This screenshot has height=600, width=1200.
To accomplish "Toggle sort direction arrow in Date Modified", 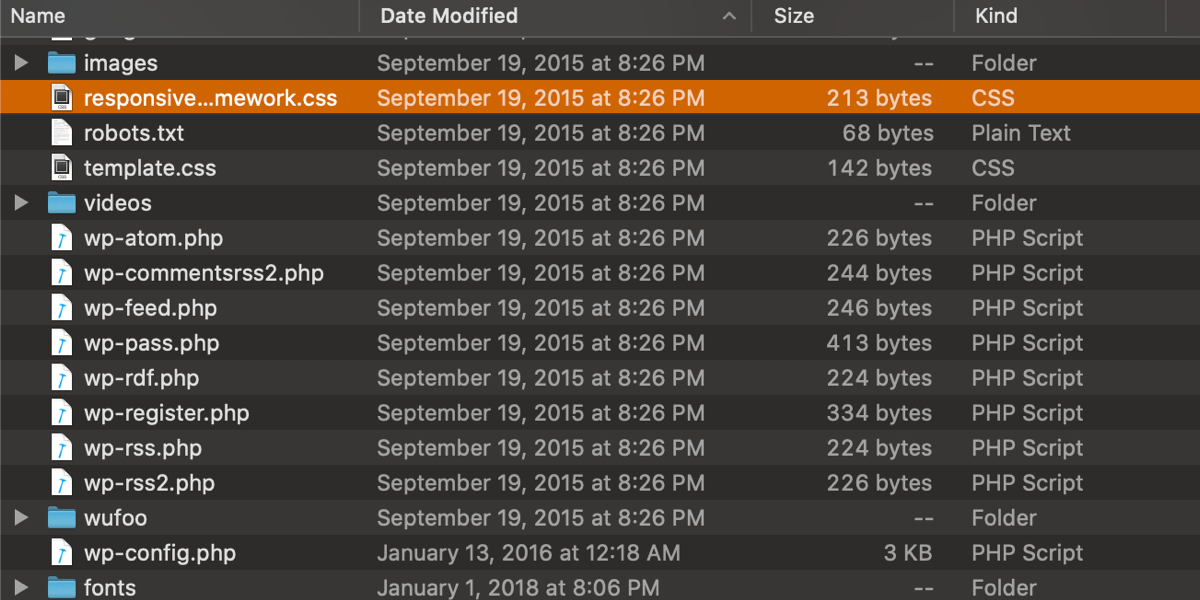I will click(730, 16).
